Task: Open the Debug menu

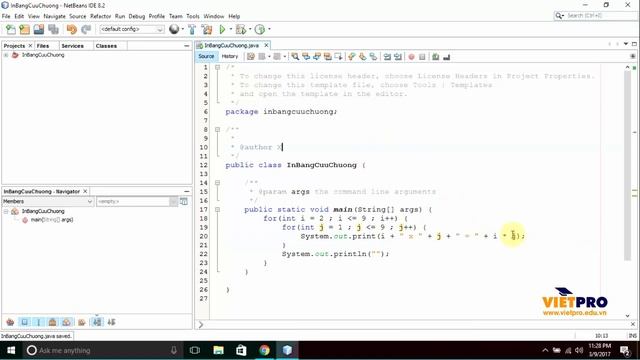Action: 137,16
